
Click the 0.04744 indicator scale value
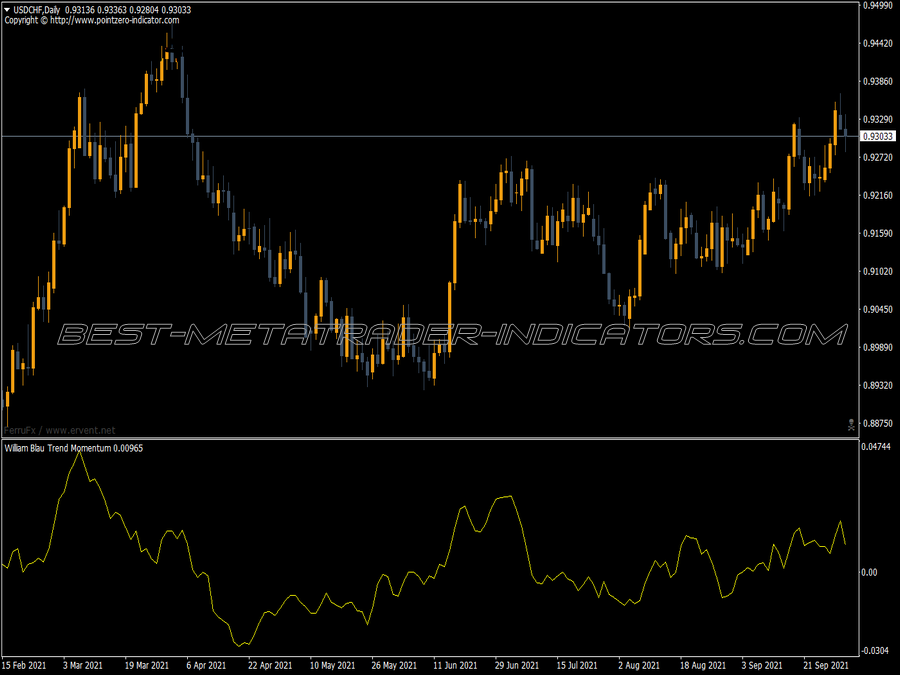click(x=876, y=447)
